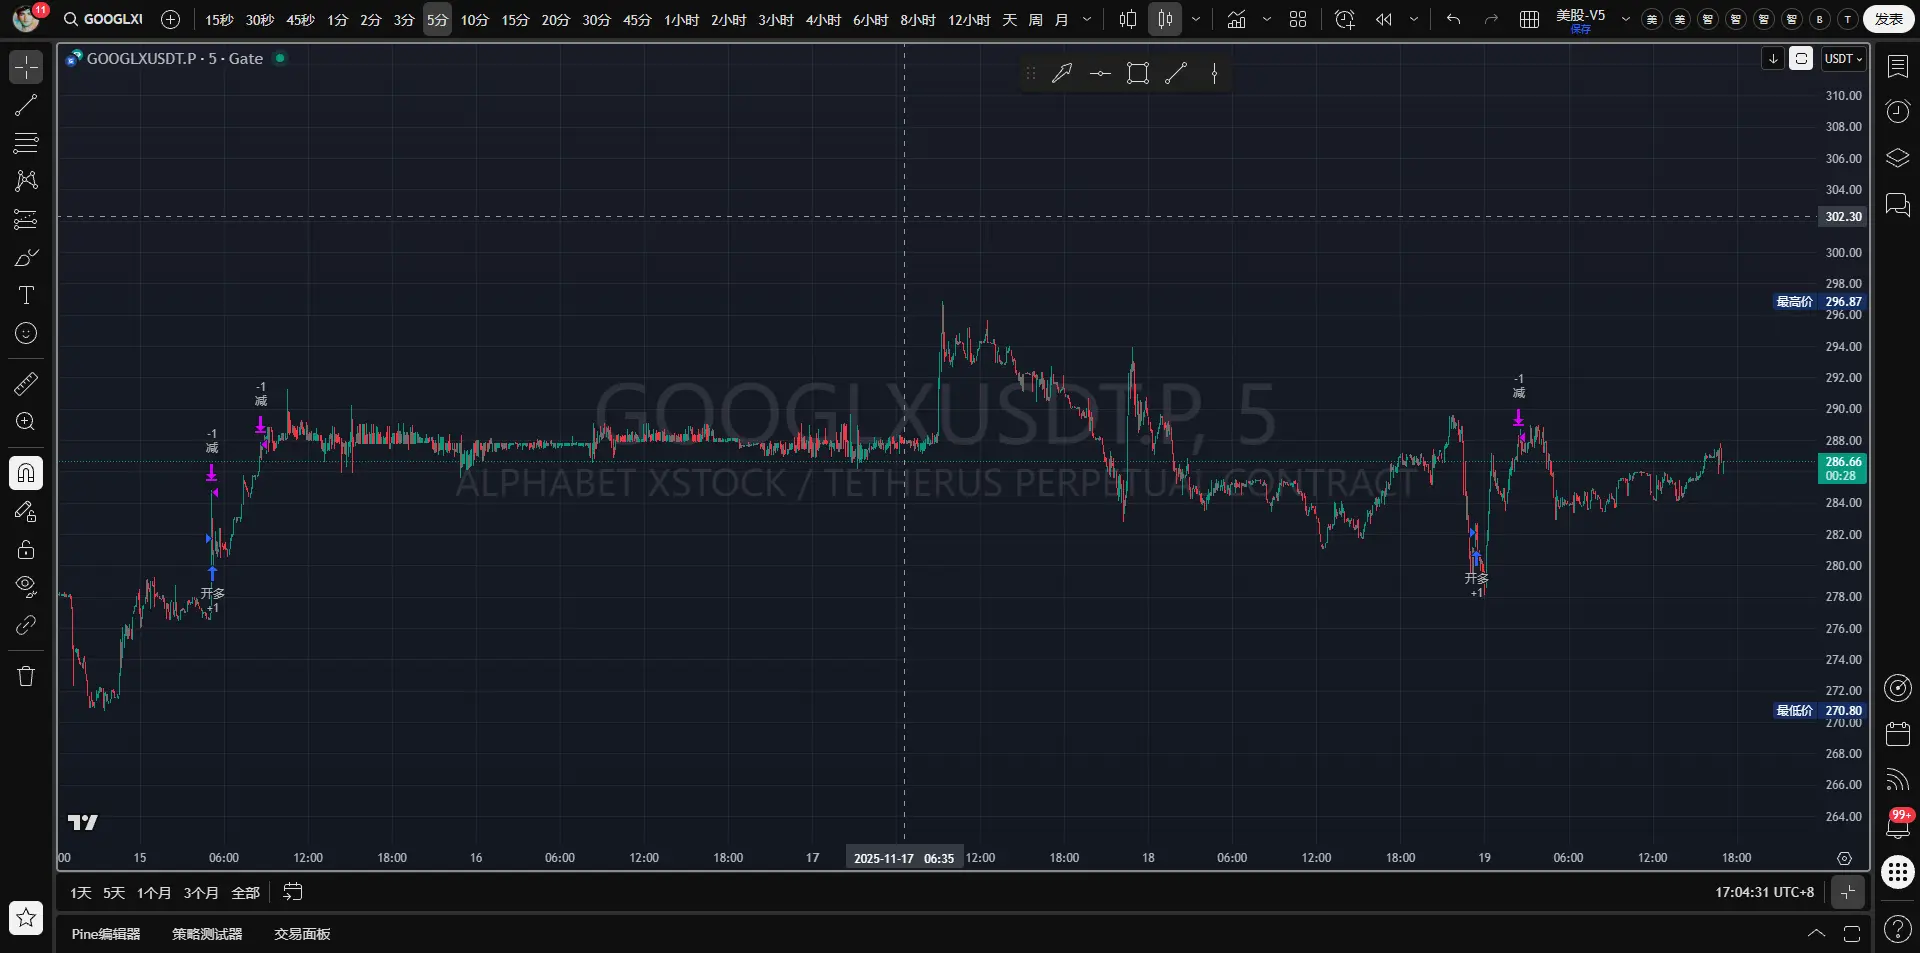Open the watchlist panel in right sidebar
The image size is (1920, 953).
click(1897, 66)
